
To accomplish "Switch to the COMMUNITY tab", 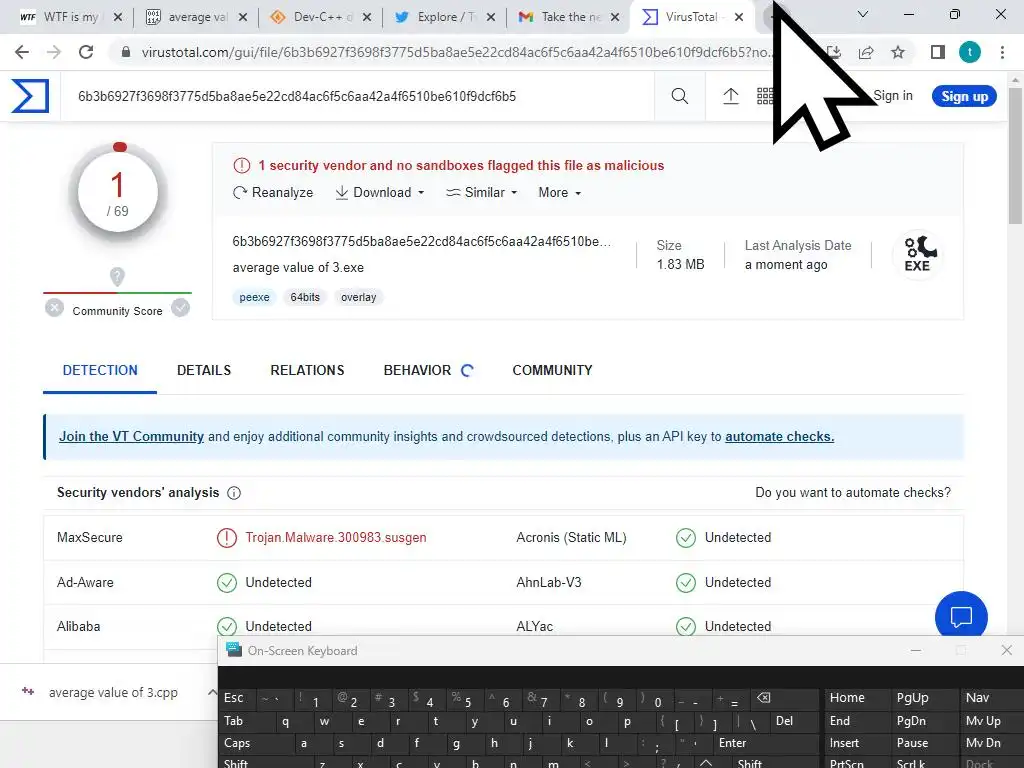I will point(552,370).
